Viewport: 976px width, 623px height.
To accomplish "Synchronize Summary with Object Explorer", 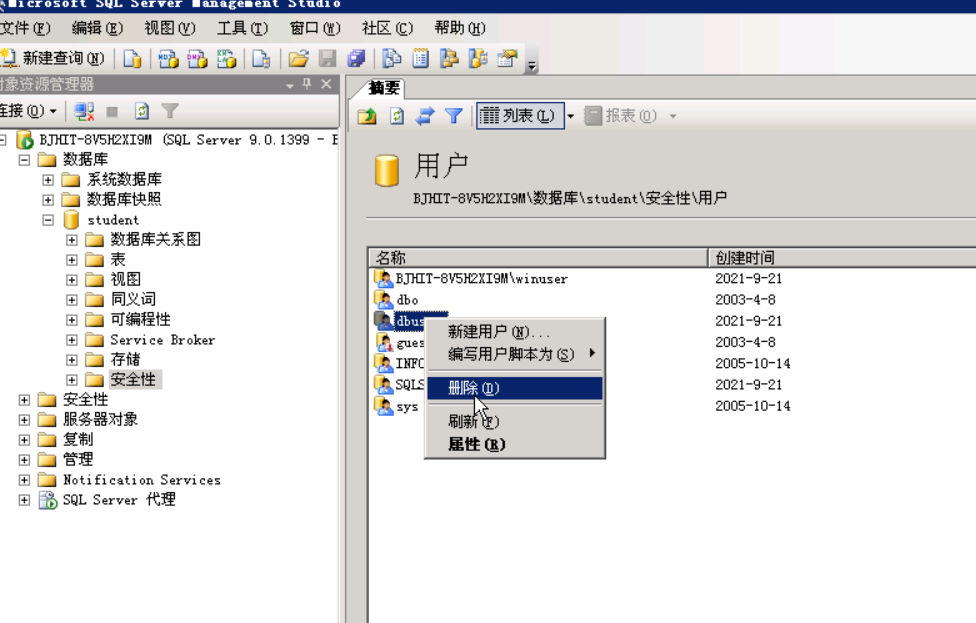I will click(425, 116).
